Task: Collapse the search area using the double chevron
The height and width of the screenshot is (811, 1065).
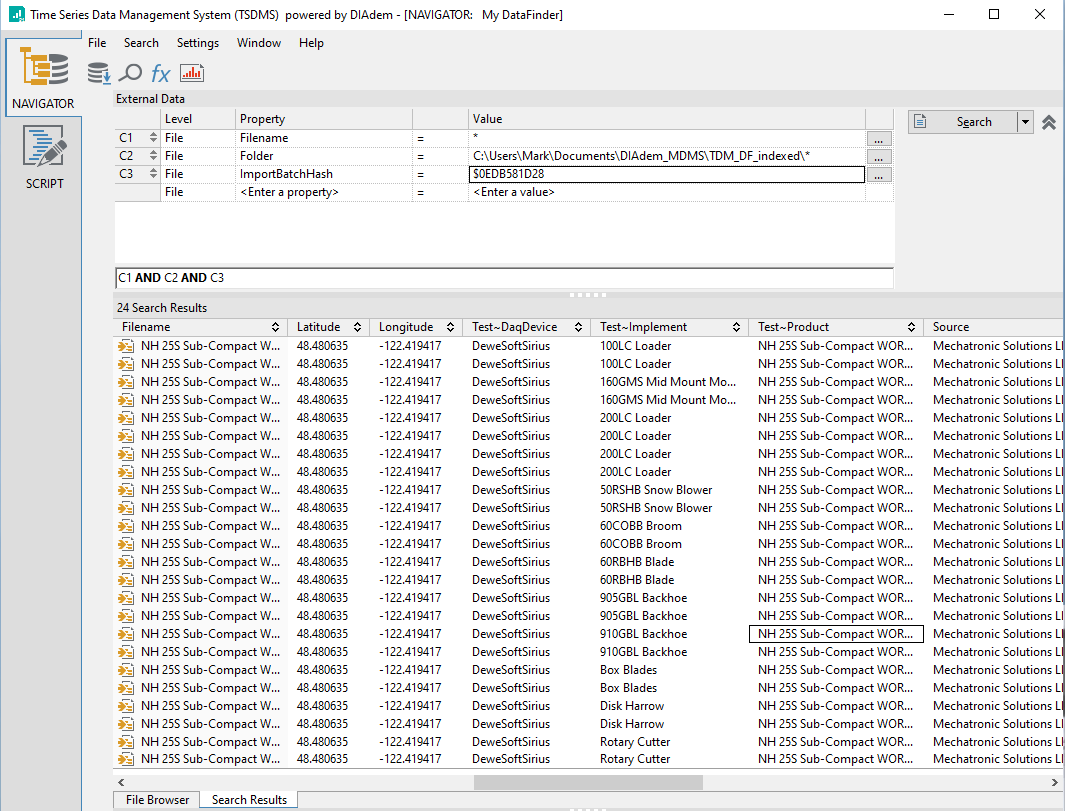Action: (x=1048, y=121)
